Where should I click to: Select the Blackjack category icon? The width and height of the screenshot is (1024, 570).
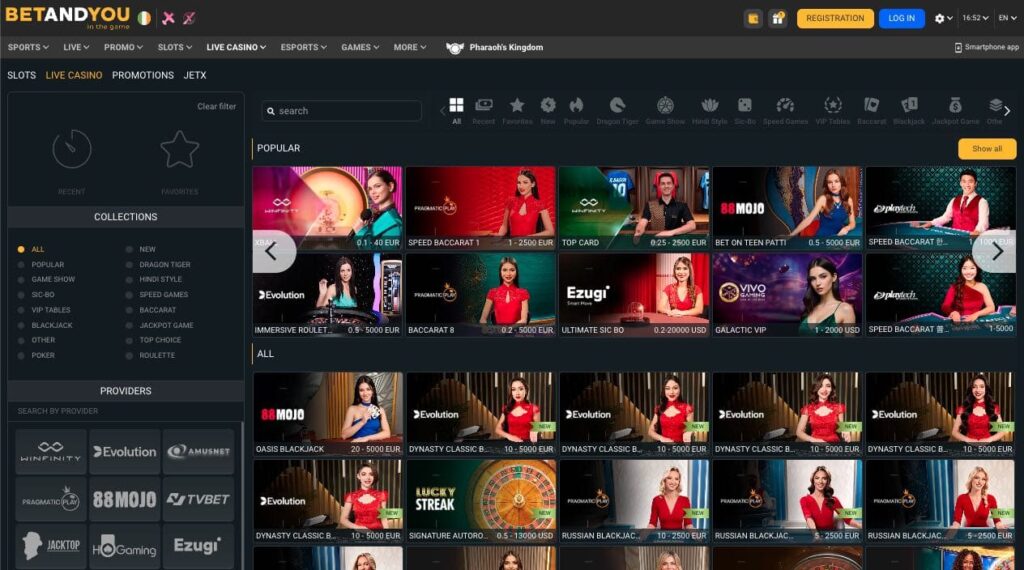[909, 105]
